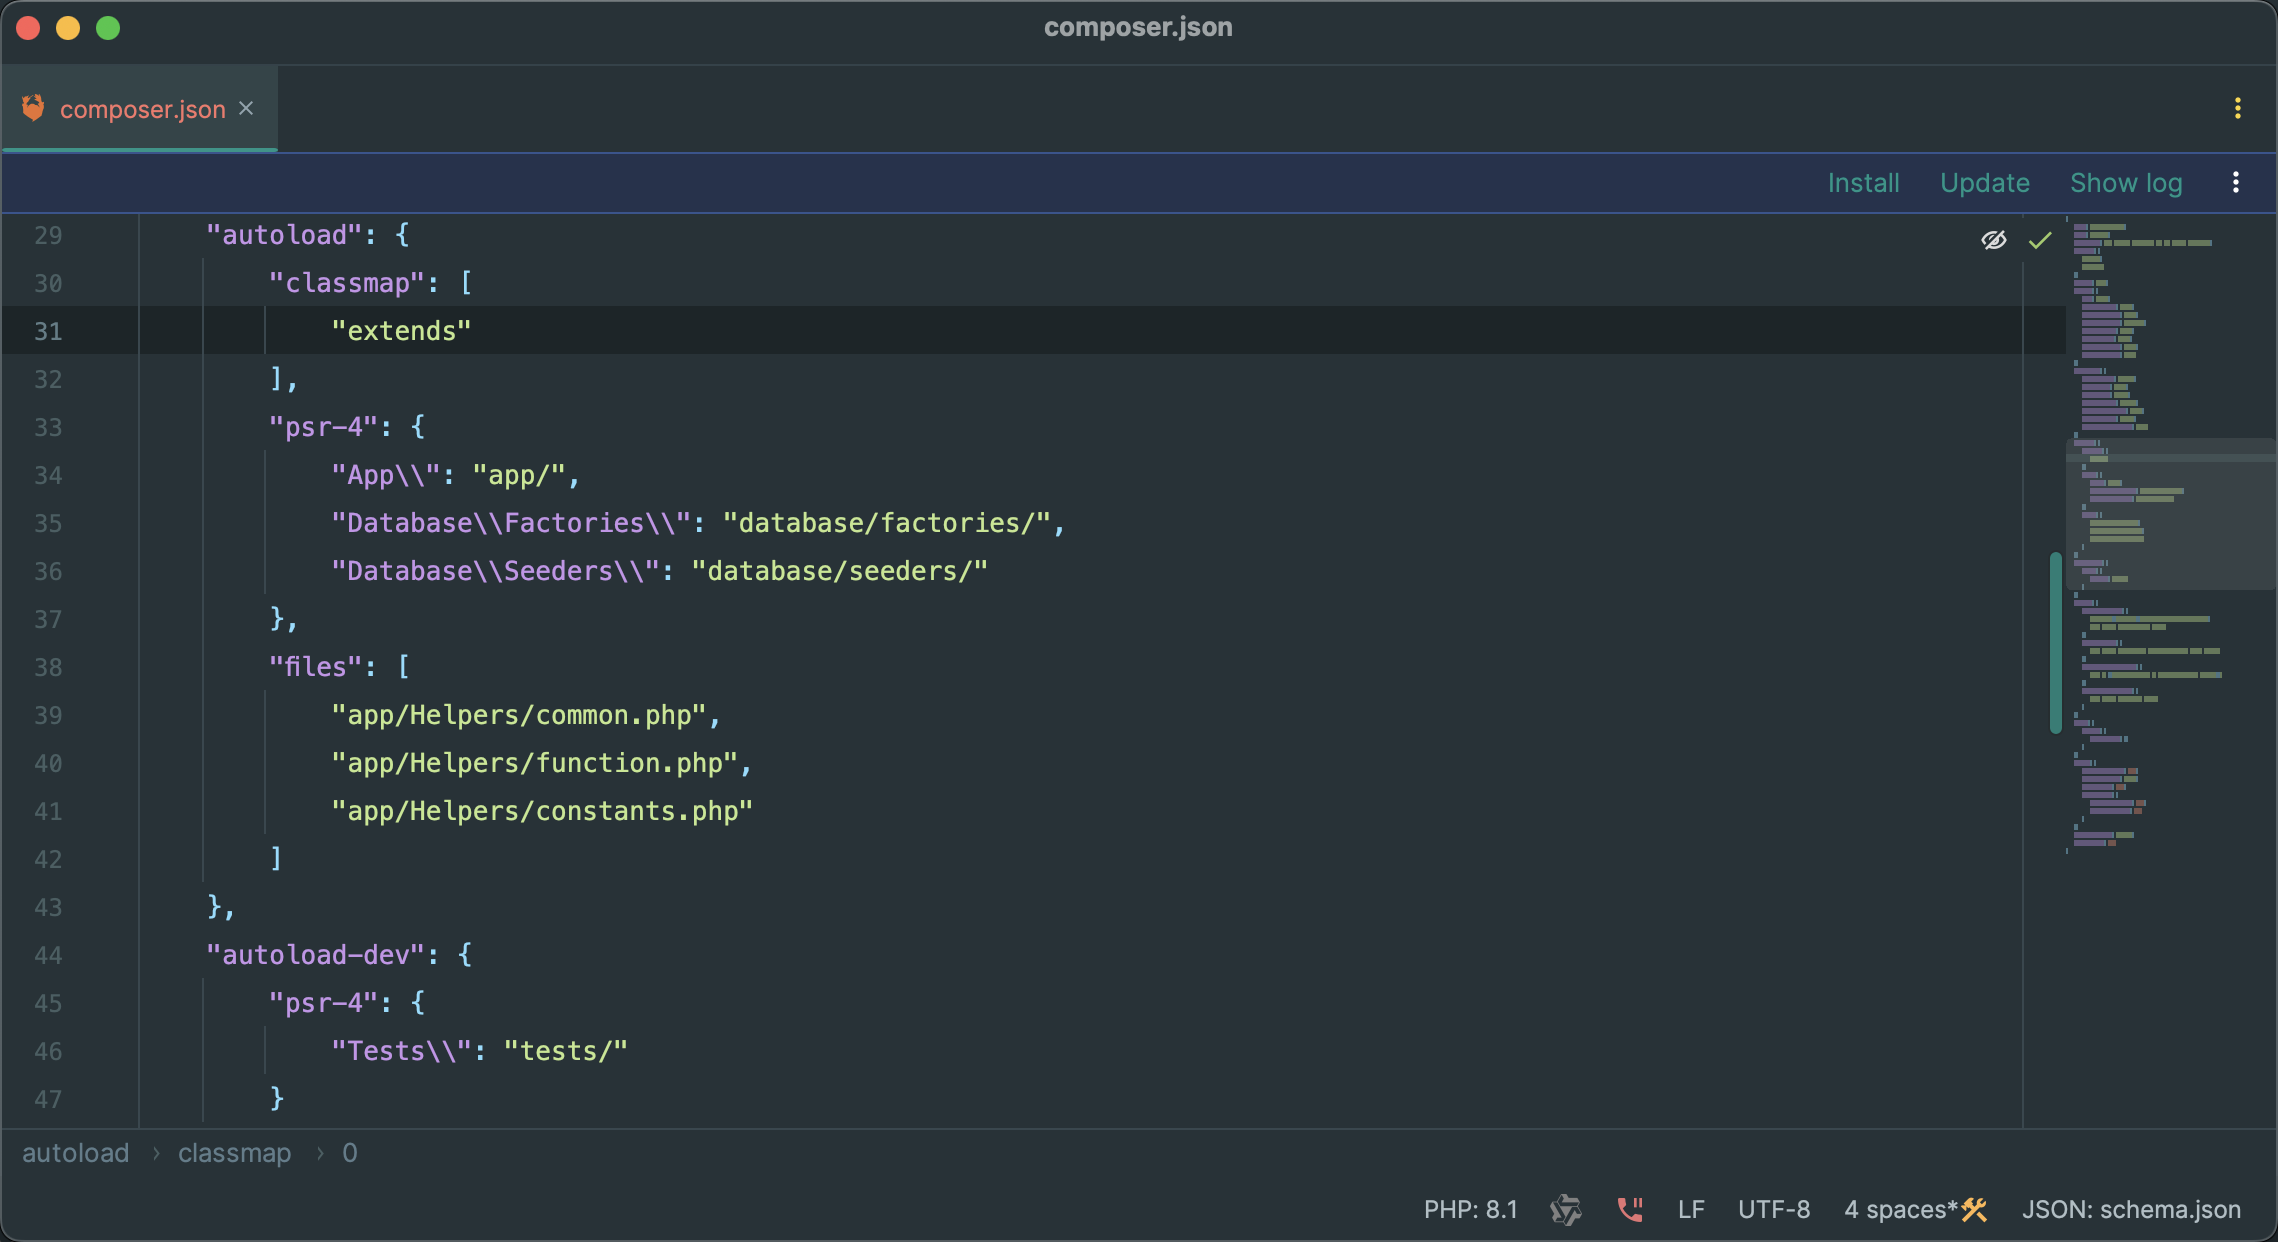Click line number 31 in the gutter
The height and width of the screenshot is (1242, 2278).
[48, 331]
